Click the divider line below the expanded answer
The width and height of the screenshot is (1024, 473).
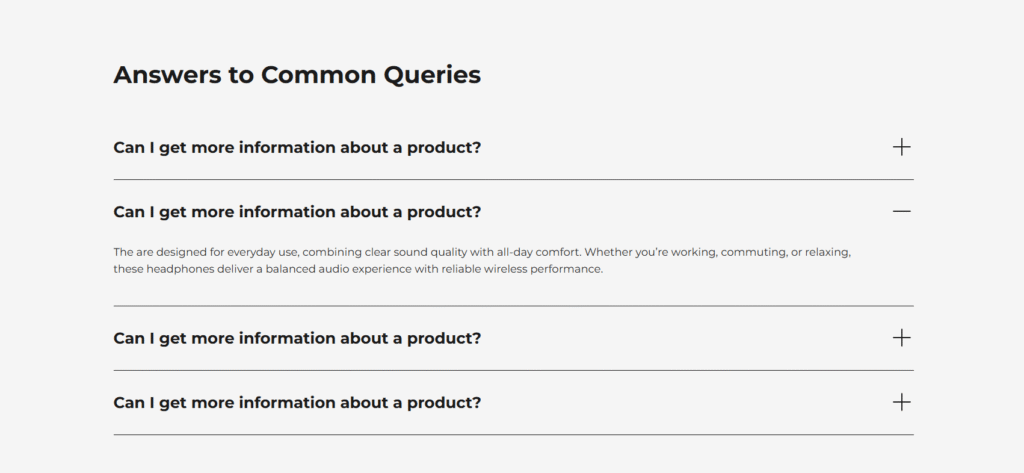(x=513, y=306)
